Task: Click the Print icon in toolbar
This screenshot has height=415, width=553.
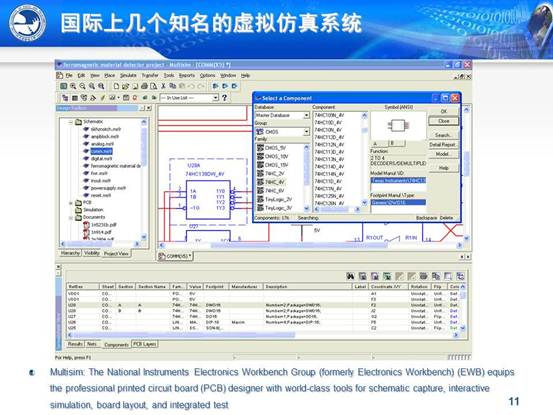Action: click(144, 86)
